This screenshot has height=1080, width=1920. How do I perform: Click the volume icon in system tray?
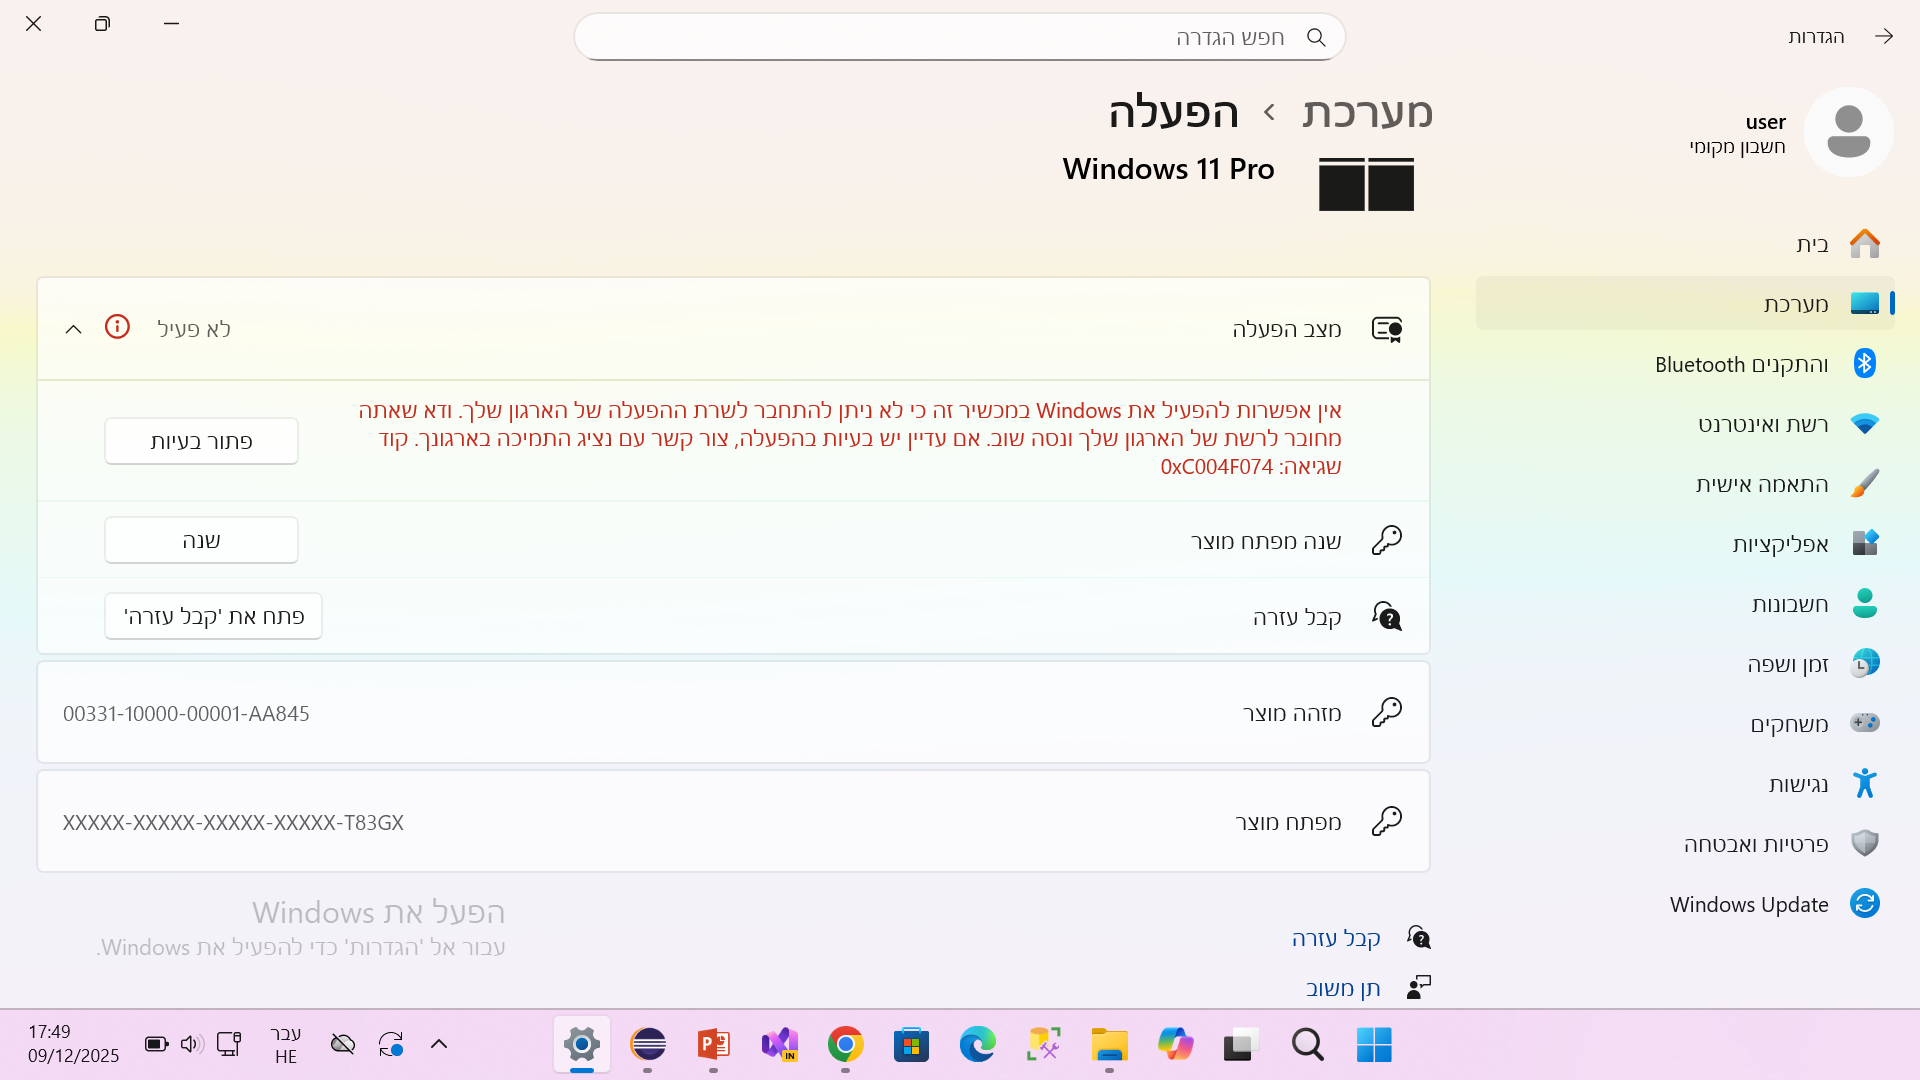coord(191,1043)
